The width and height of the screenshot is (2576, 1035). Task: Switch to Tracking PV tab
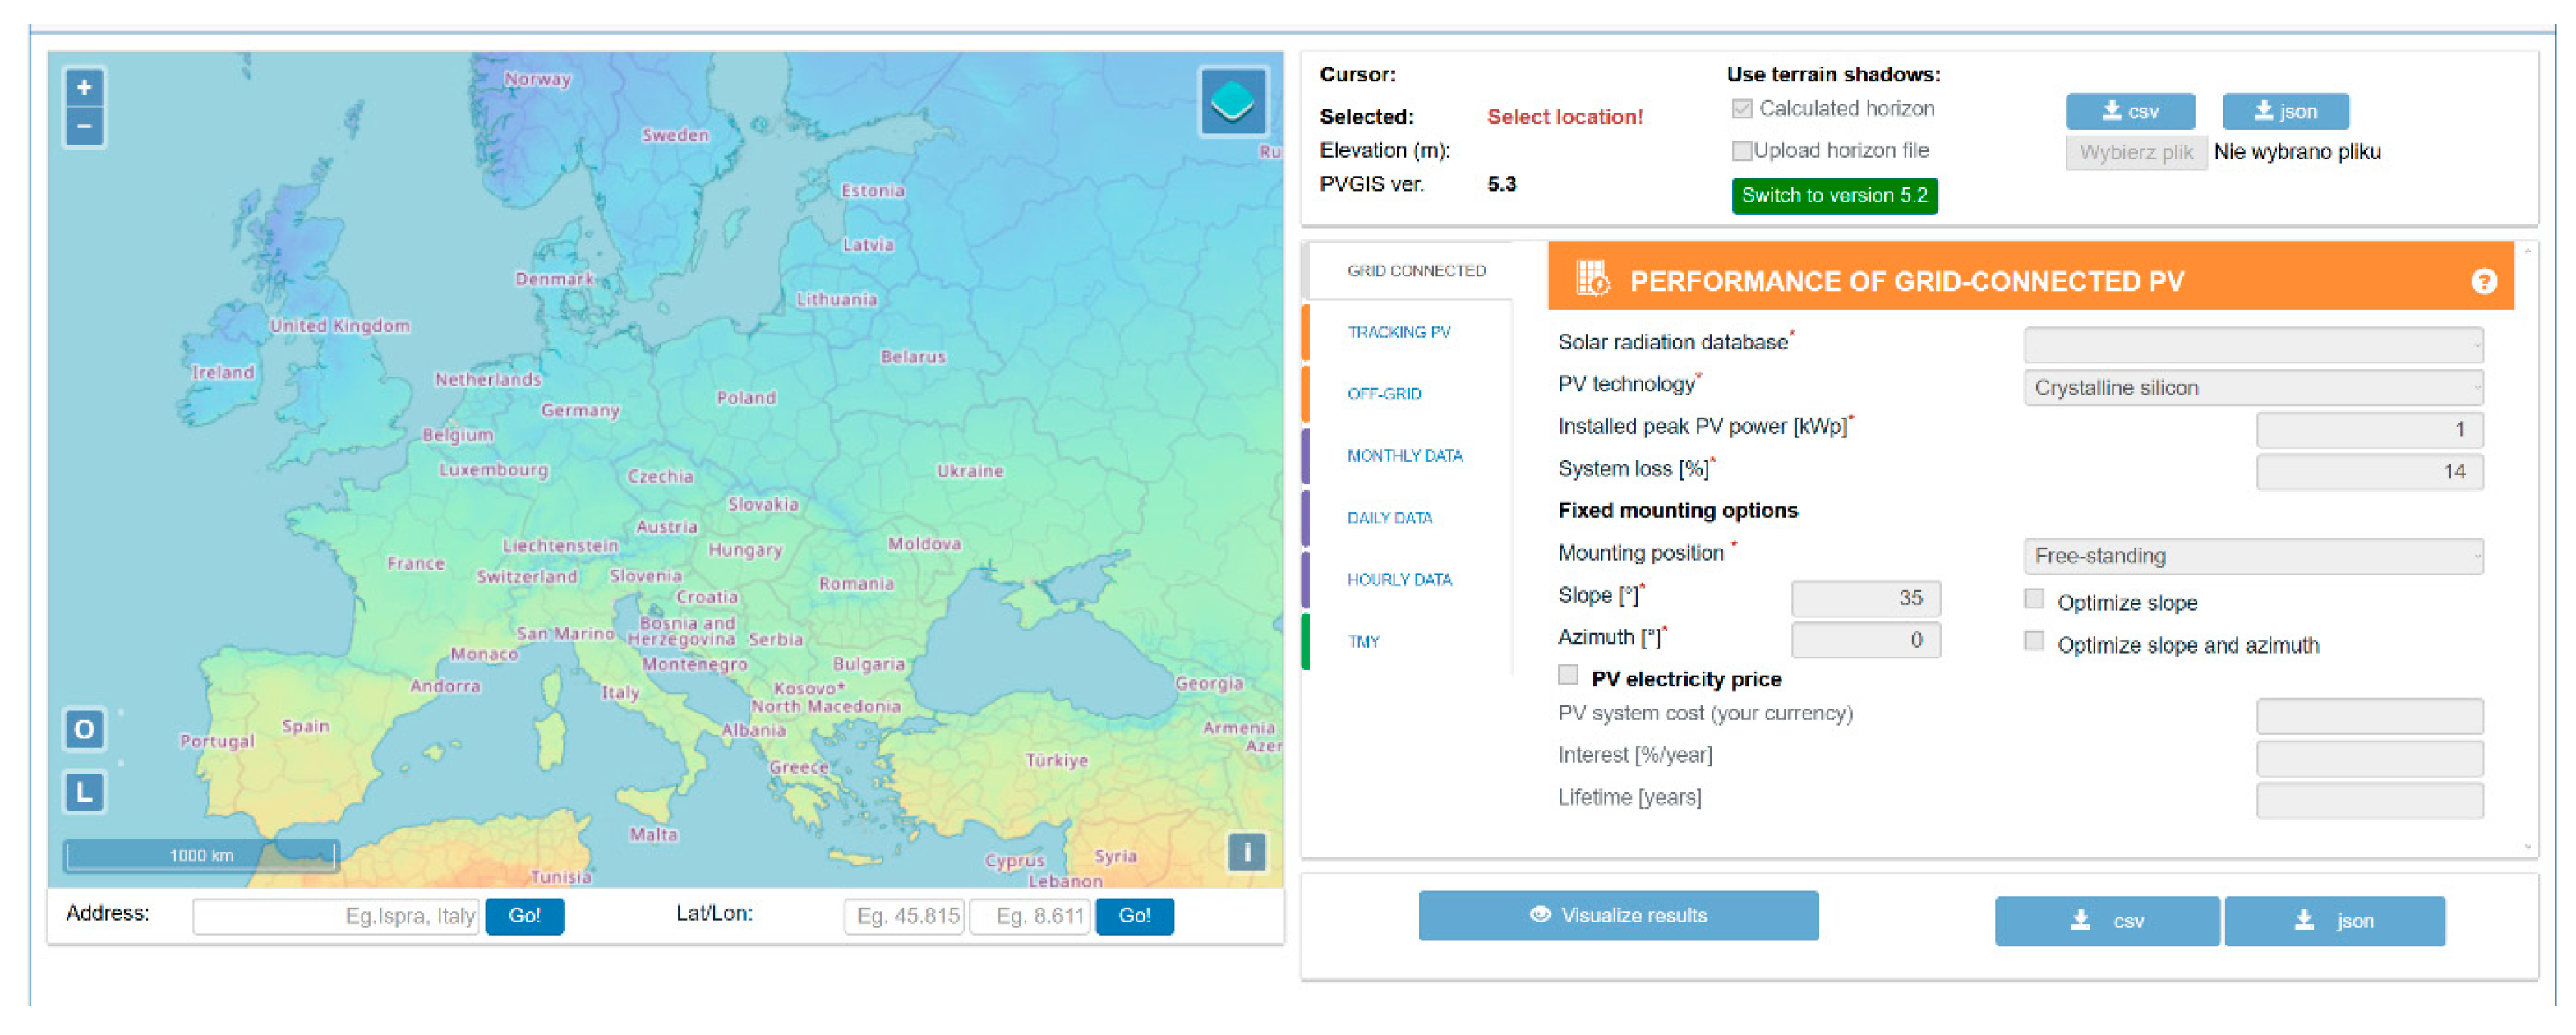1398,333
